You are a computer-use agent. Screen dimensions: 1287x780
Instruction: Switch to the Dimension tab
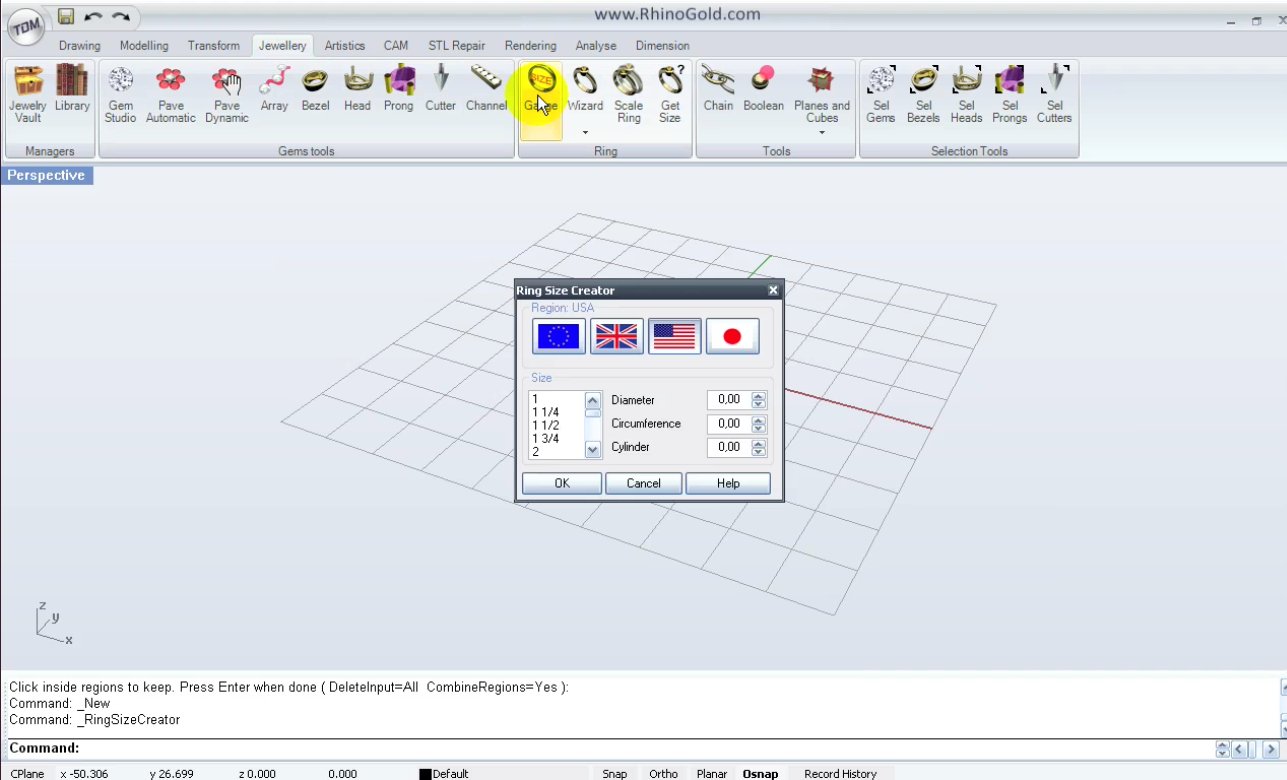click(x=663, y=45)
